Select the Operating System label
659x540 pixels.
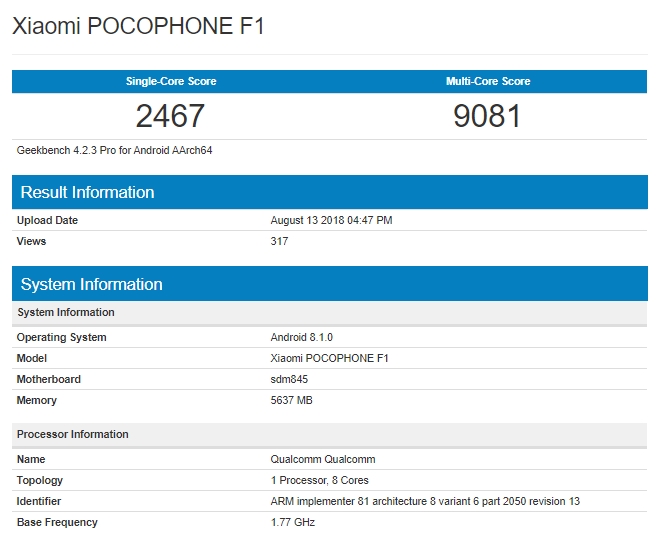point(61,337)
